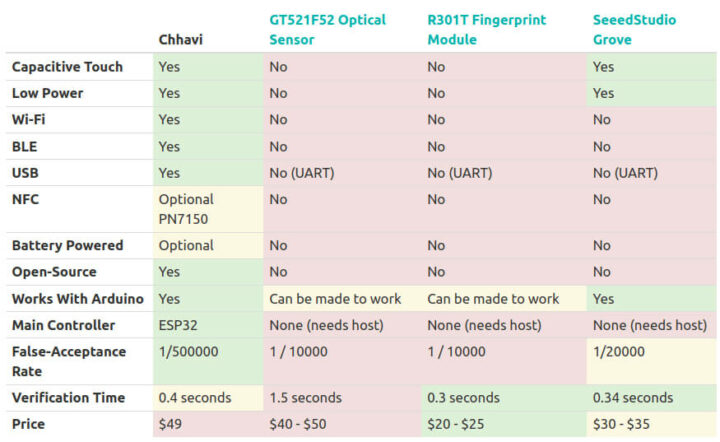This screenshot has width=720, height=442.
Task: Follow the SeeedStudio Grove link
Action: click(633, 29)
